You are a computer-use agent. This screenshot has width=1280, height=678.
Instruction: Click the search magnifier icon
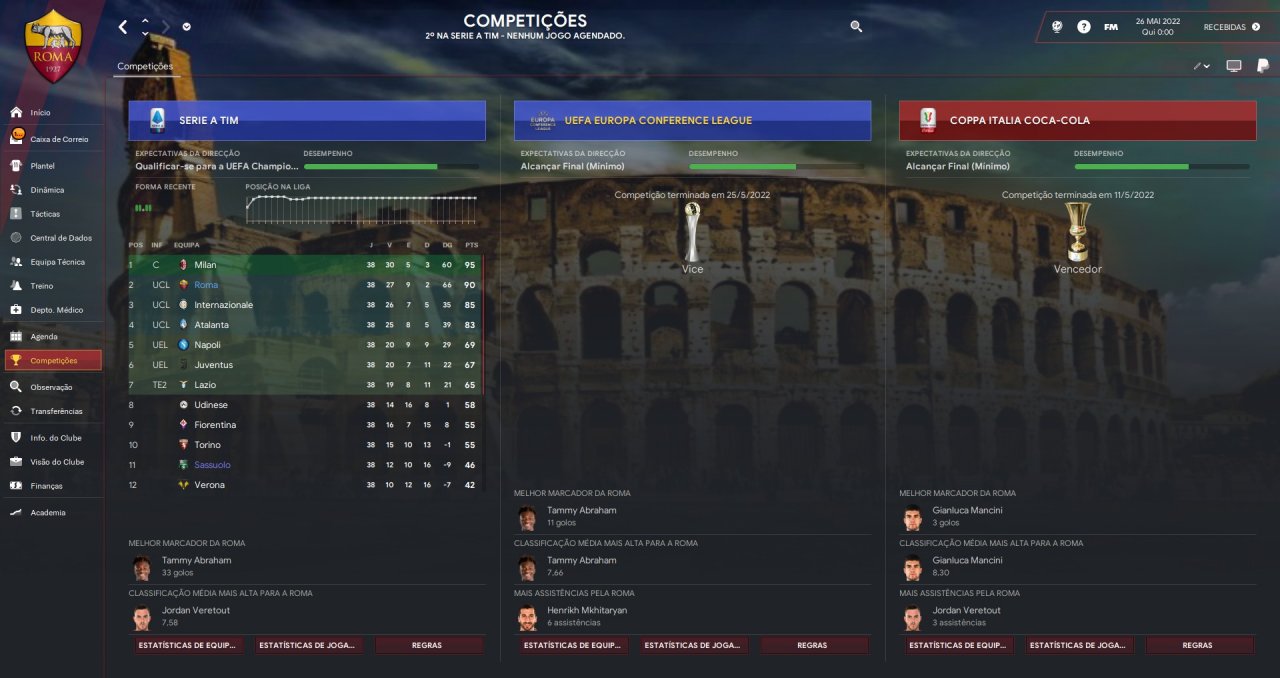click(x=856, y=27)
